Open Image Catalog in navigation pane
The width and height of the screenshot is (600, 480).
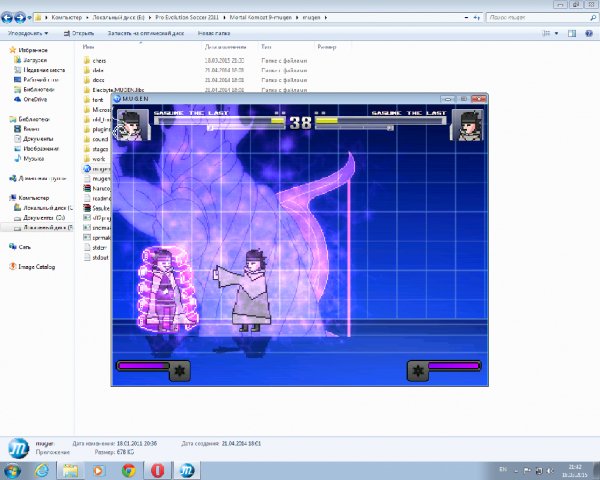click(x=37, y=267)
